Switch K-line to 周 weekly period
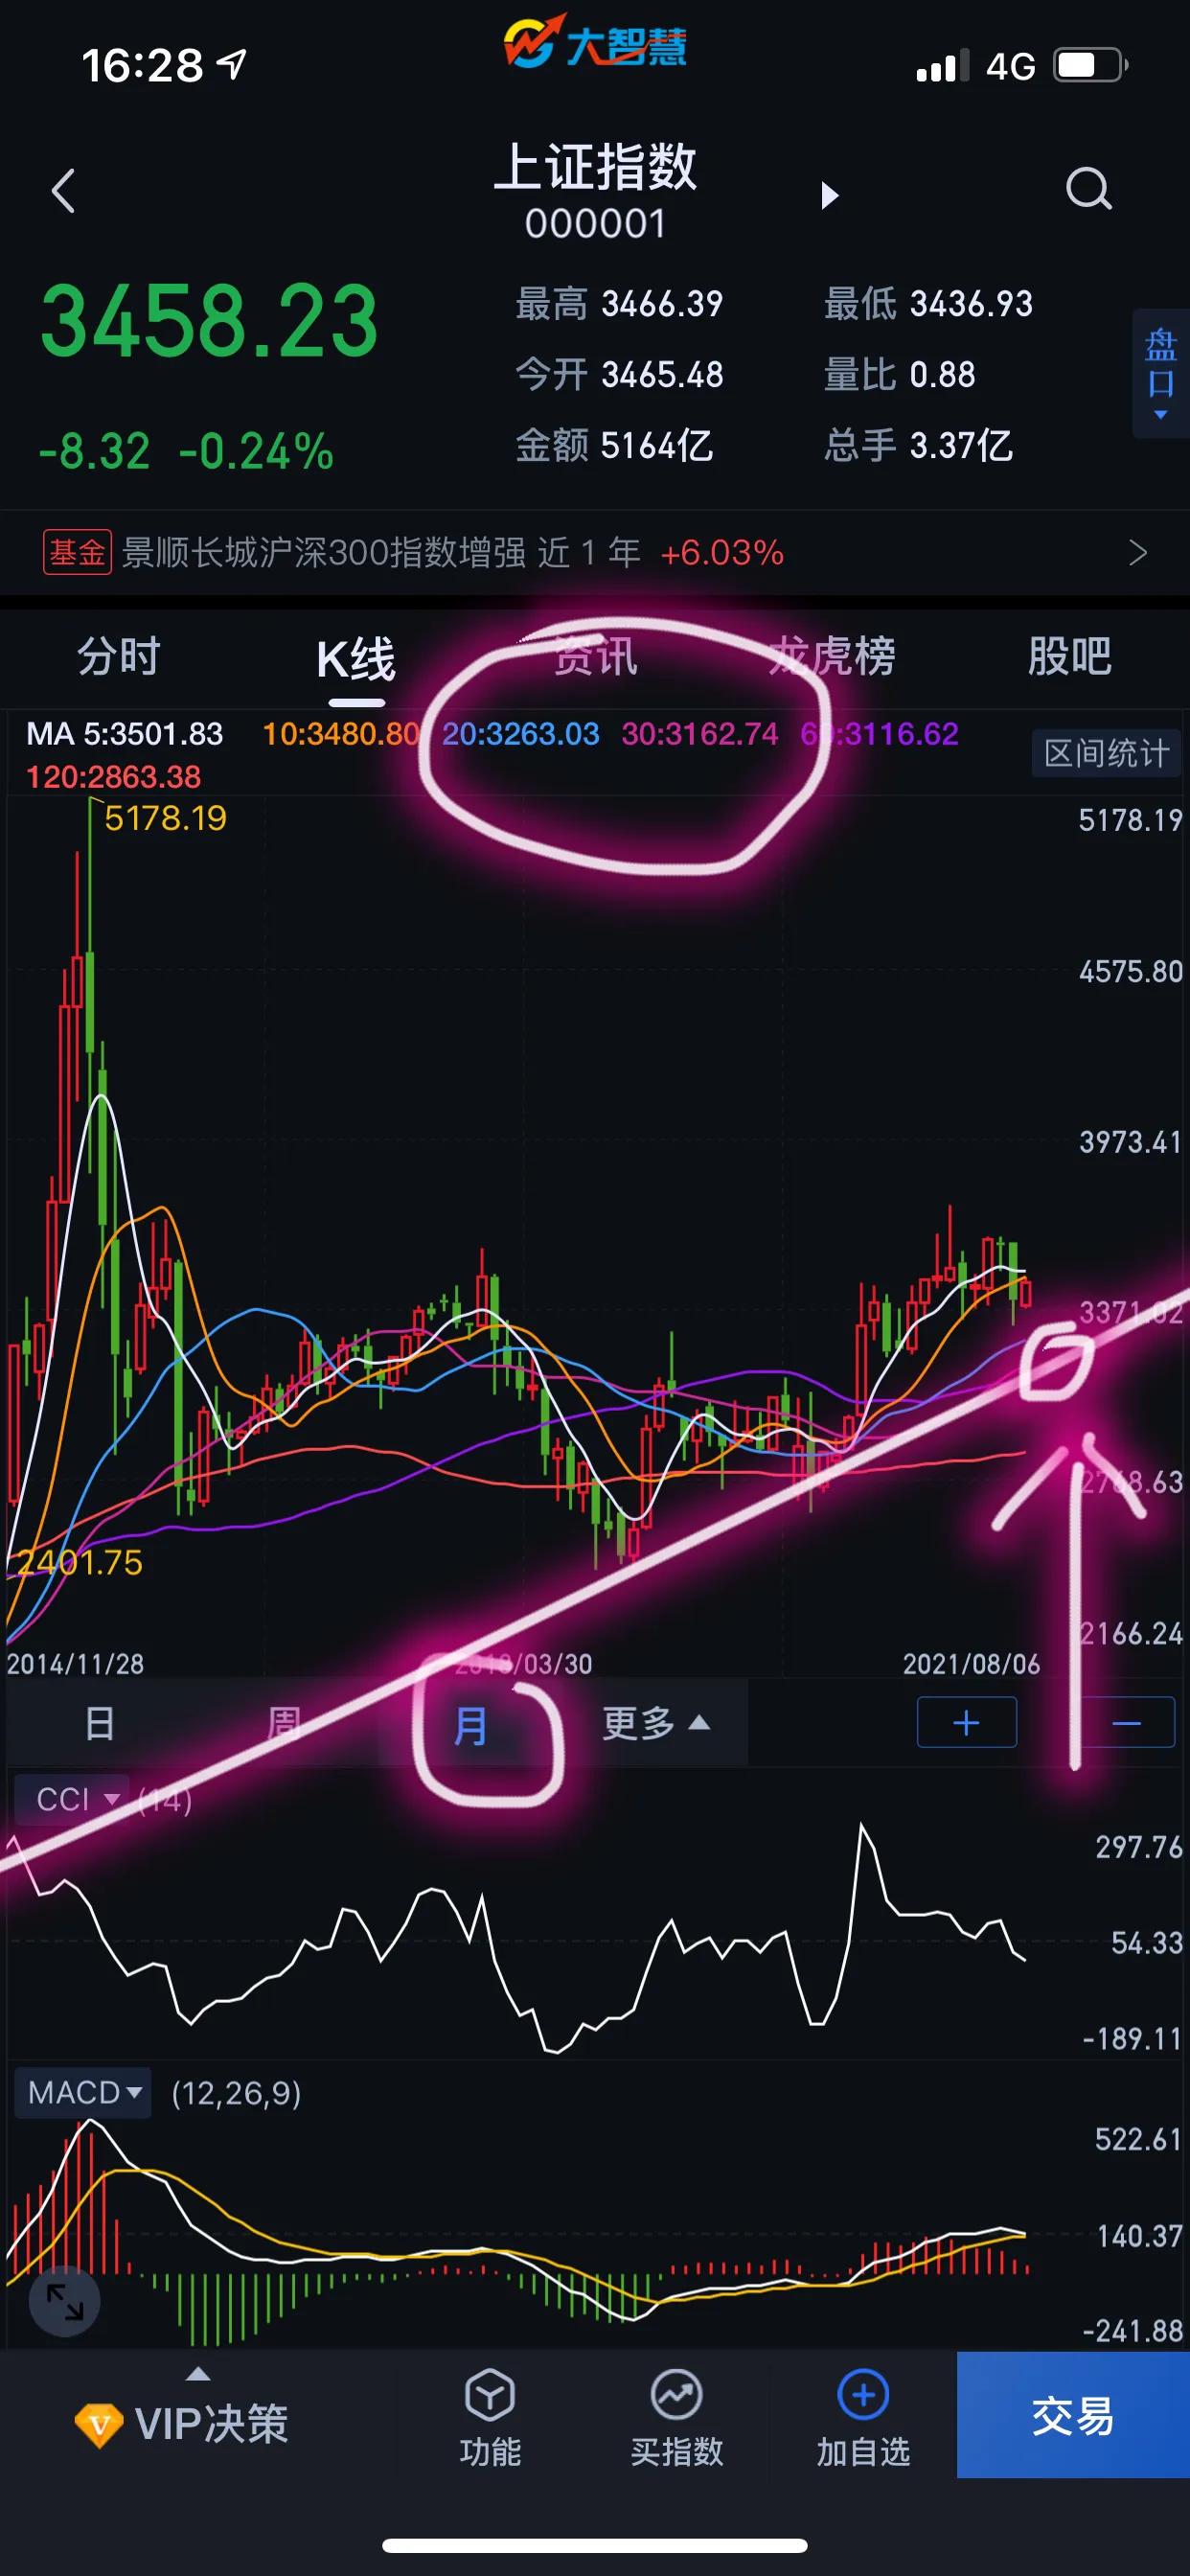The height and width of the screenshot is (2576, 1190). click(284, 1723)
